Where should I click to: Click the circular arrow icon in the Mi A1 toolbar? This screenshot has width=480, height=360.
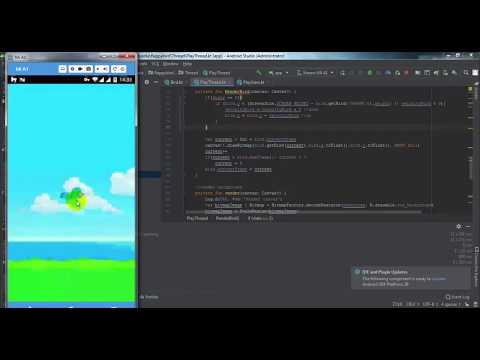pyautogui.click(x=115, y=69)
